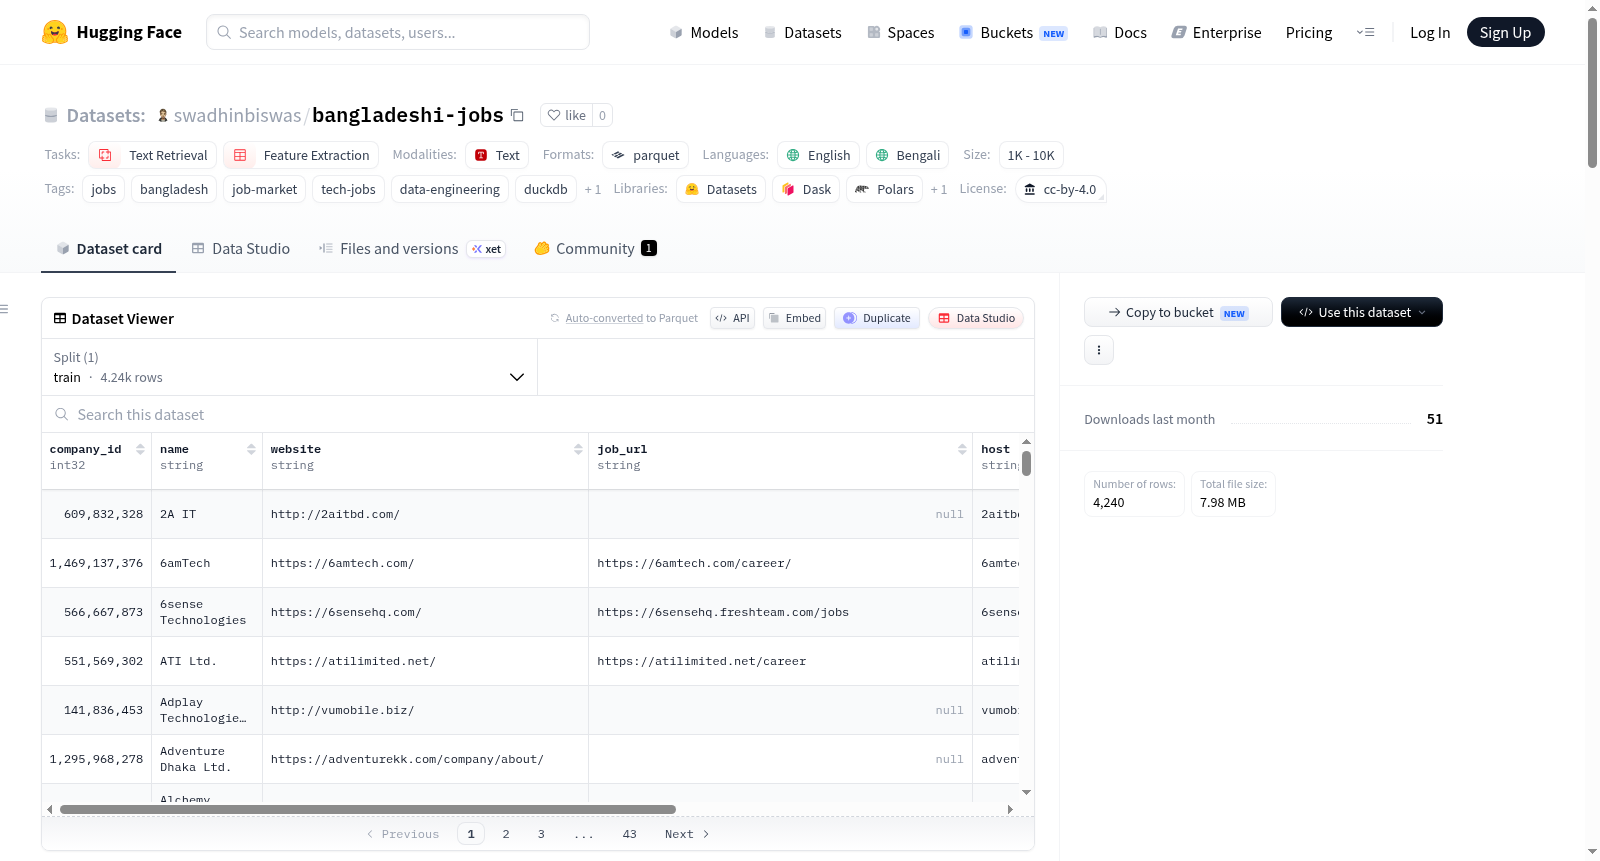The image size is (1600, 861).
Task: Open swadhinbiswas profile link
Action: [237, 115]
